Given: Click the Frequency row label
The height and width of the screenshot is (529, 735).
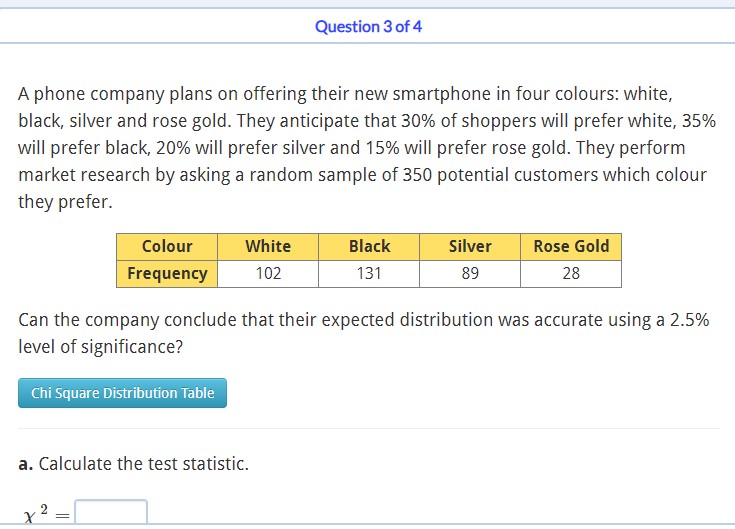Looking at the screenshot, I should (x=167, y=273).
